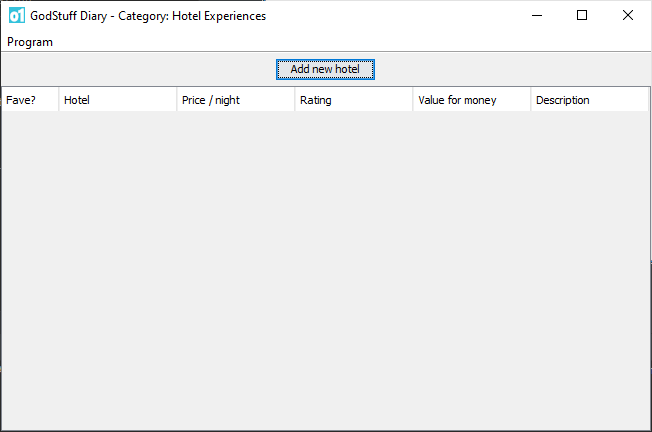The height and width of the screenshot is (432, 652).
Task: Click divider between Price / night and Rating
Action: click(x=295, y=100)
